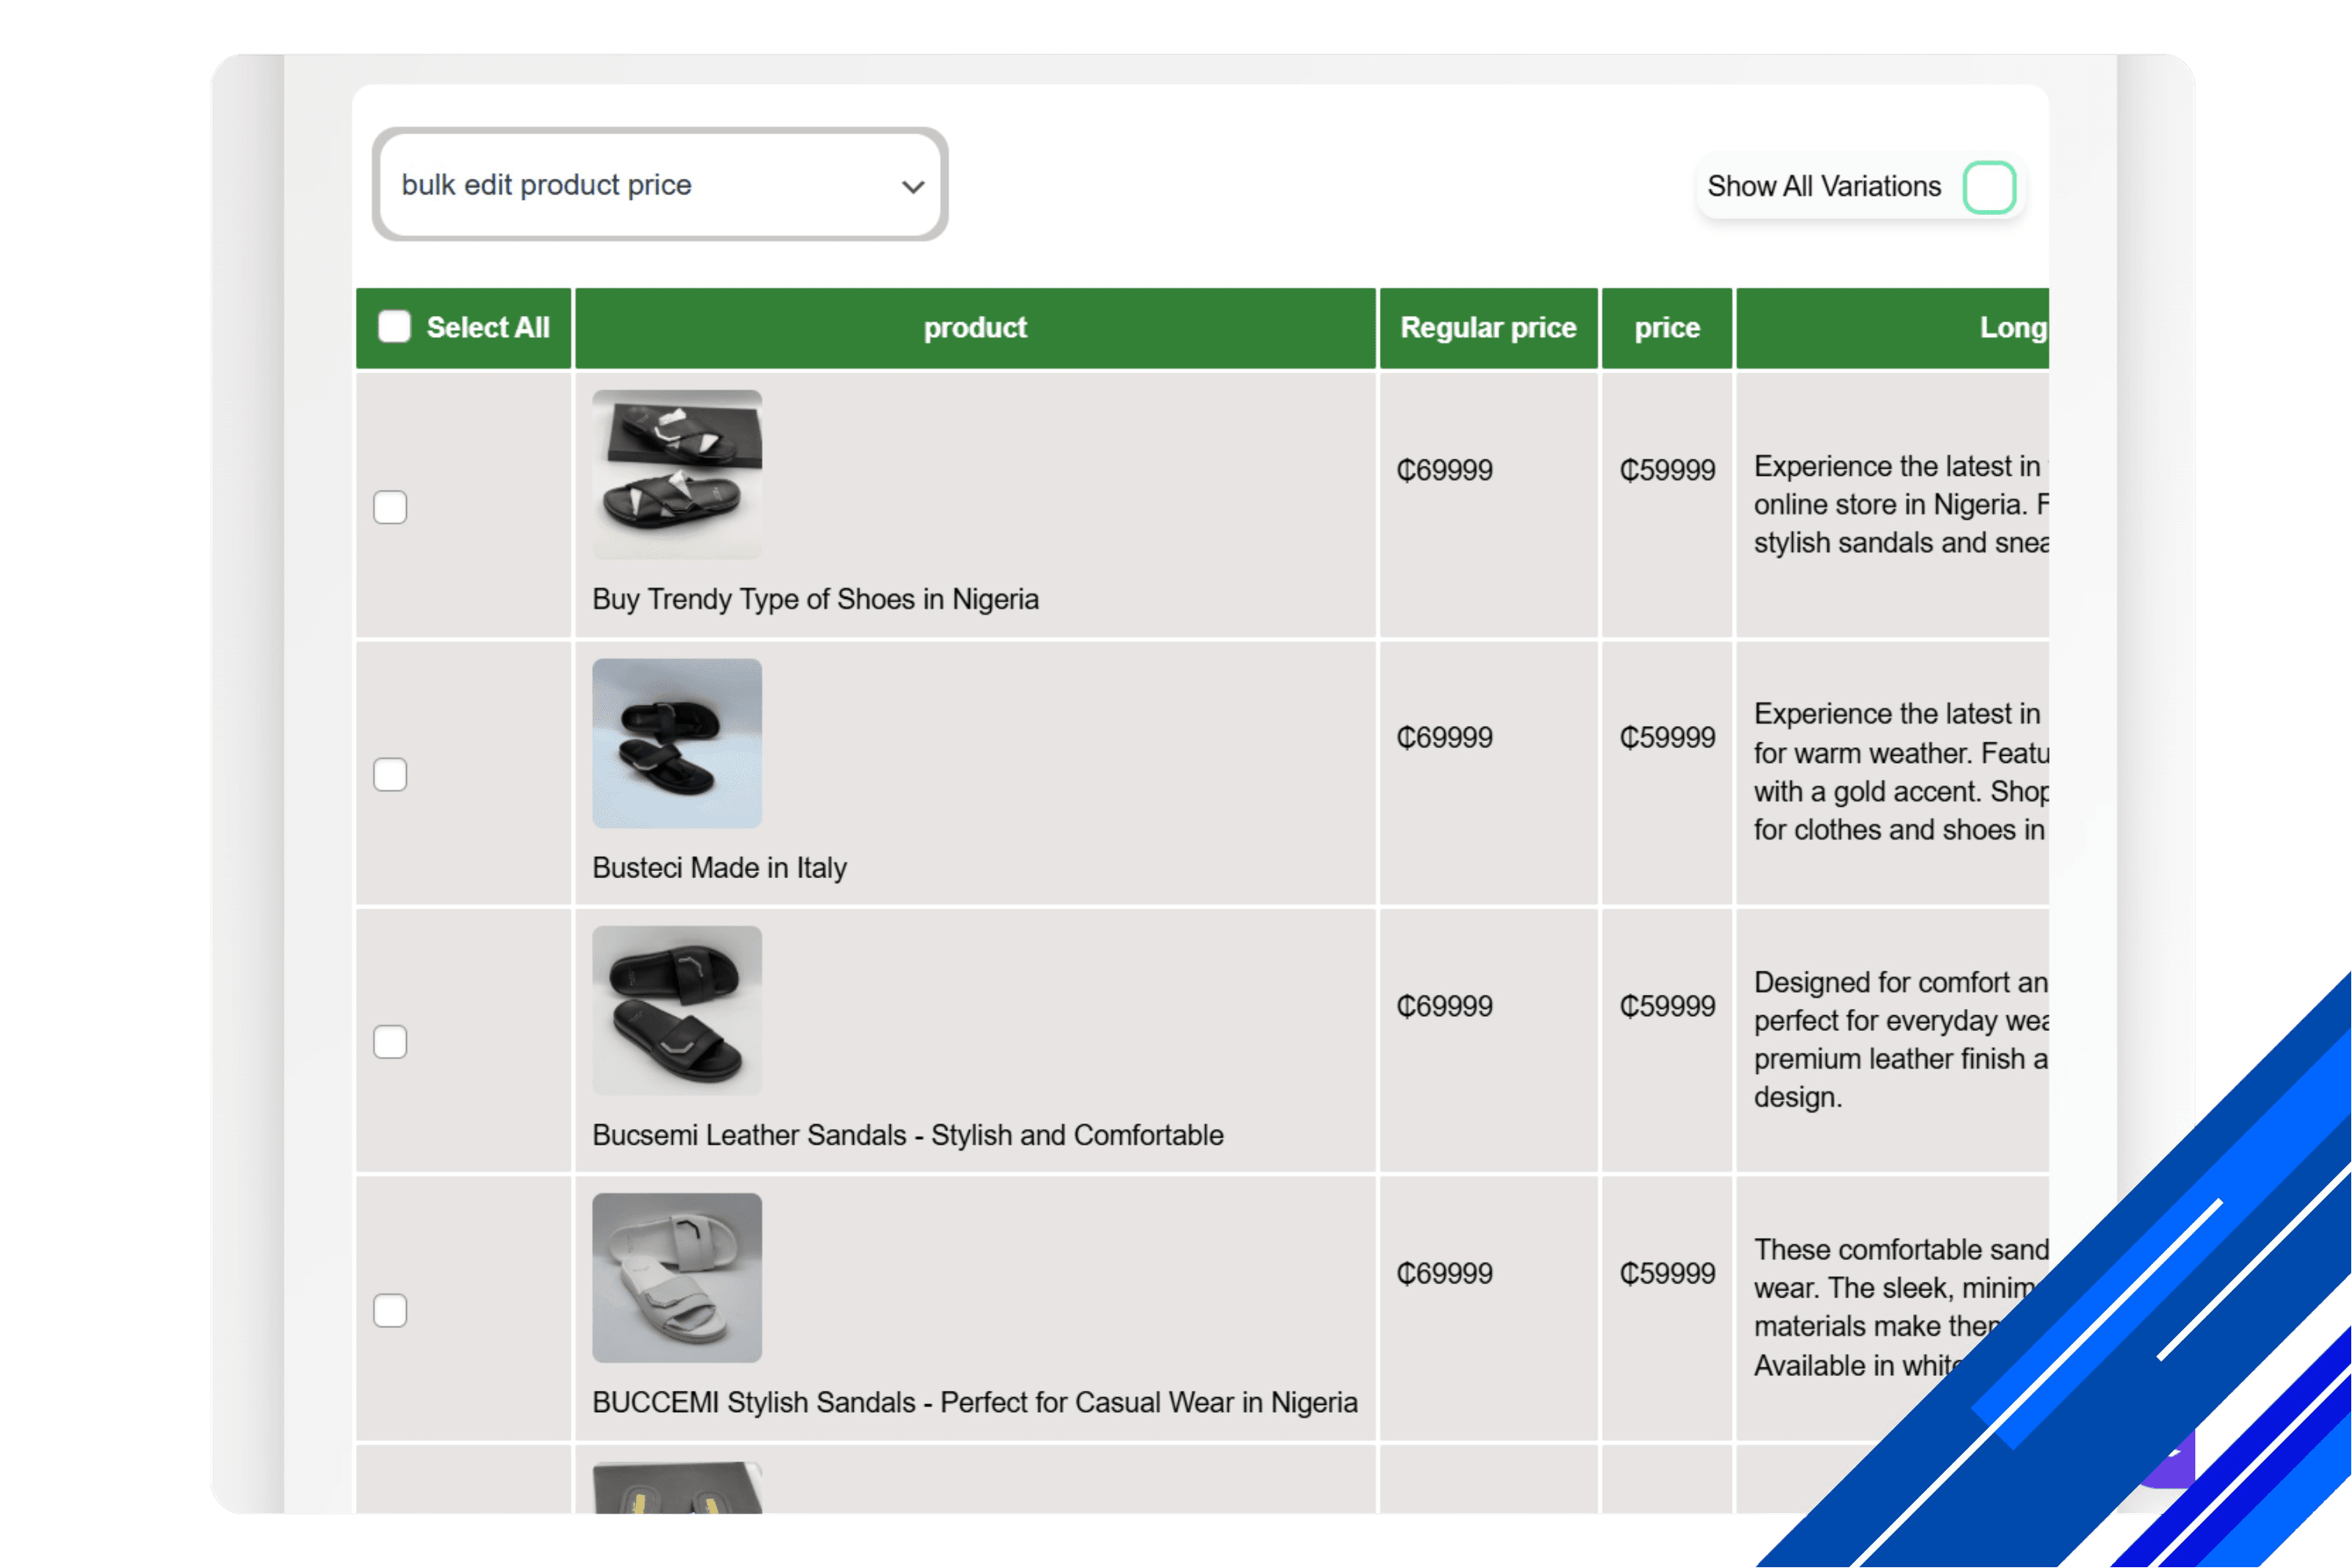This screenshot has width=2352, height=1568.
Task: Check the BUCCEMI Stylish Sandals row checkbox
Action: coord(390,1309)
